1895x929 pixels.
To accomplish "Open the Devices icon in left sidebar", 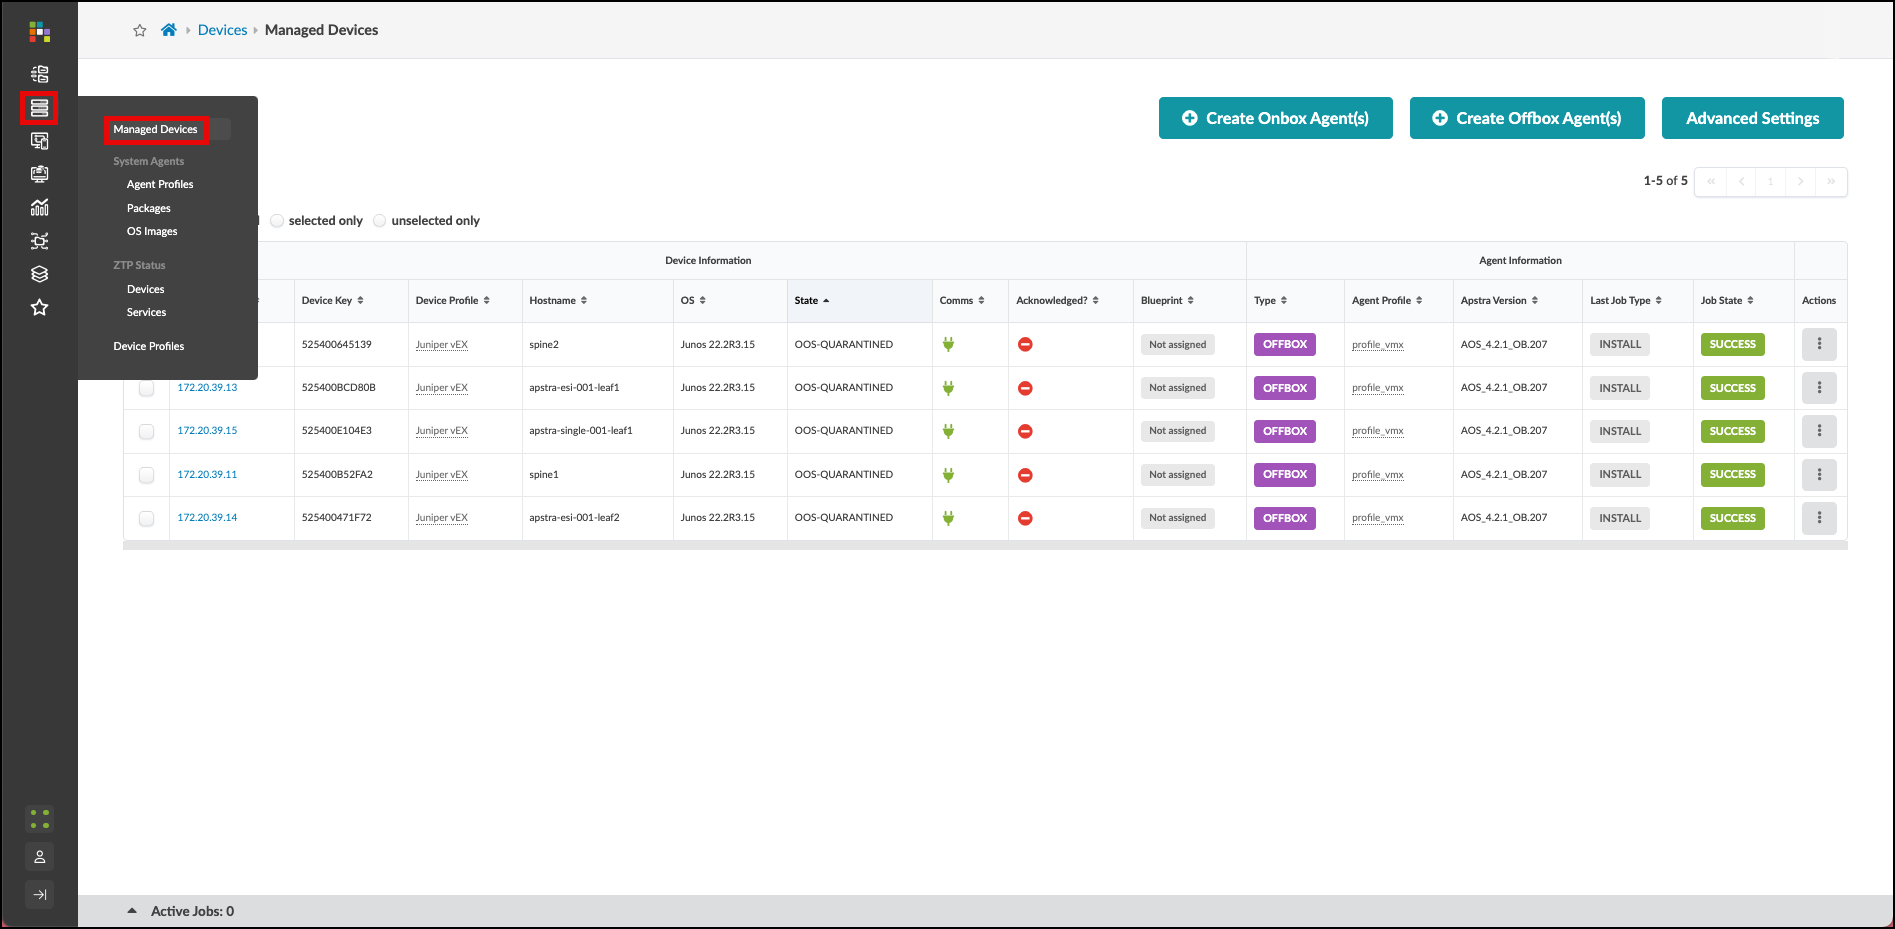I will (x=39, y=108).
